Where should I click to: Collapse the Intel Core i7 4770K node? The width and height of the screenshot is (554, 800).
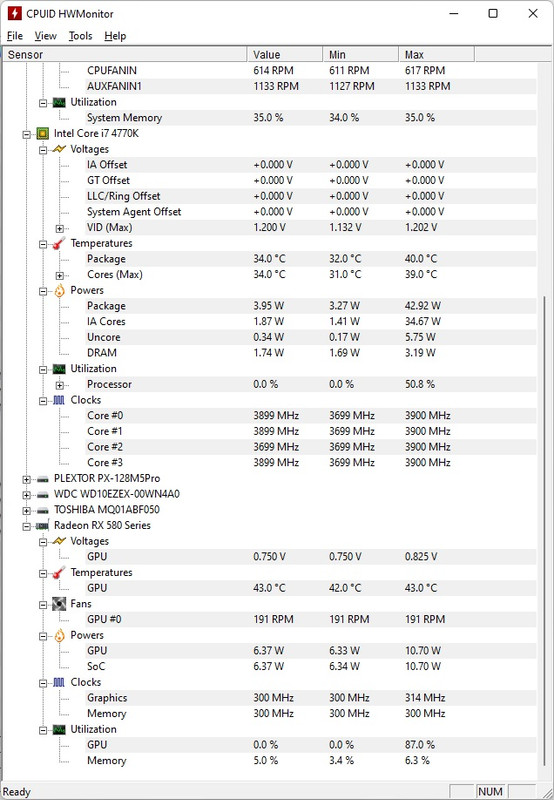pos(27,135)
